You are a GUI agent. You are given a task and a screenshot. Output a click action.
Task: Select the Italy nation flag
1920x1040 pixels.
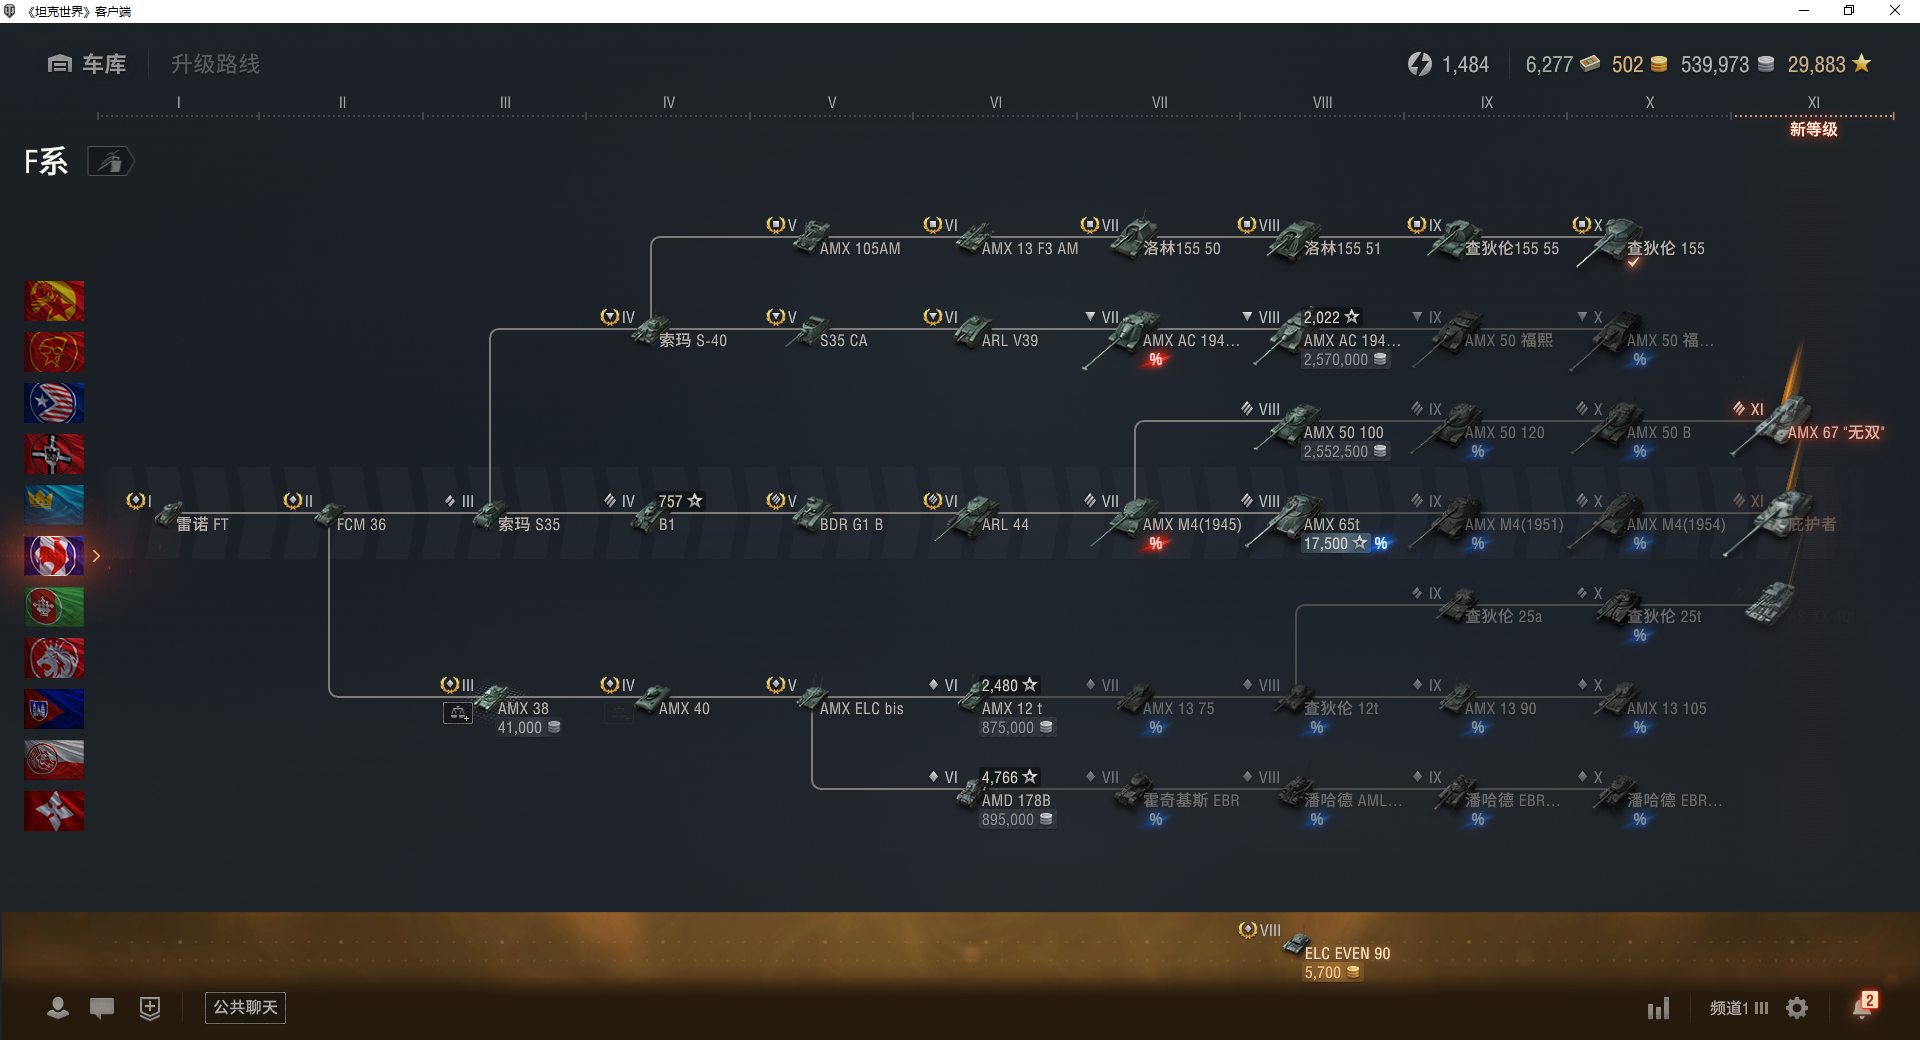tap(54, 607)
